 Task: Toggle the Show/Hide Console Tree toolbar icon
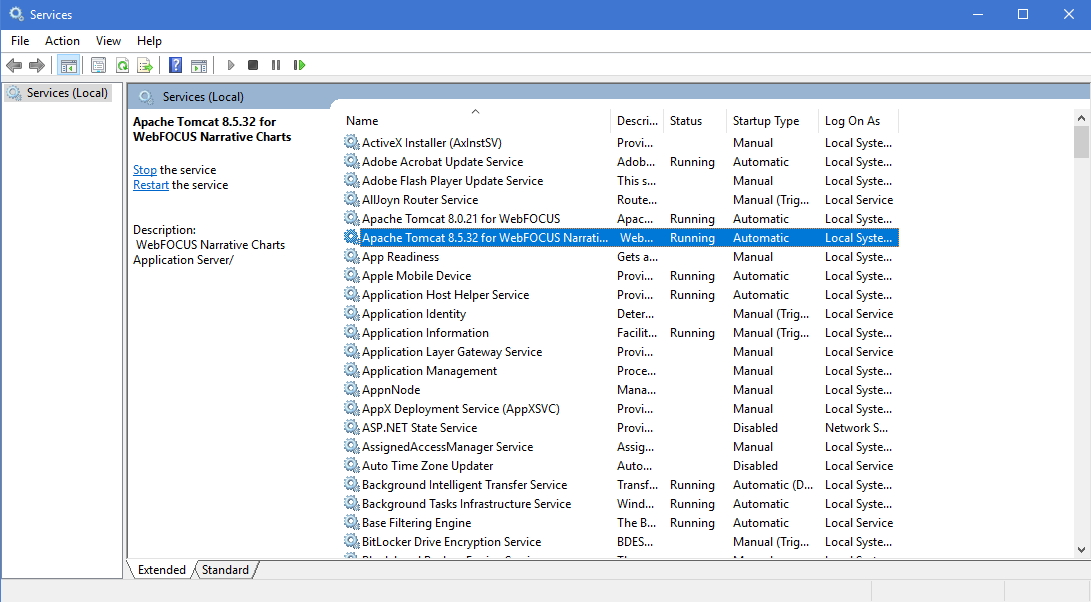(68, 65)
